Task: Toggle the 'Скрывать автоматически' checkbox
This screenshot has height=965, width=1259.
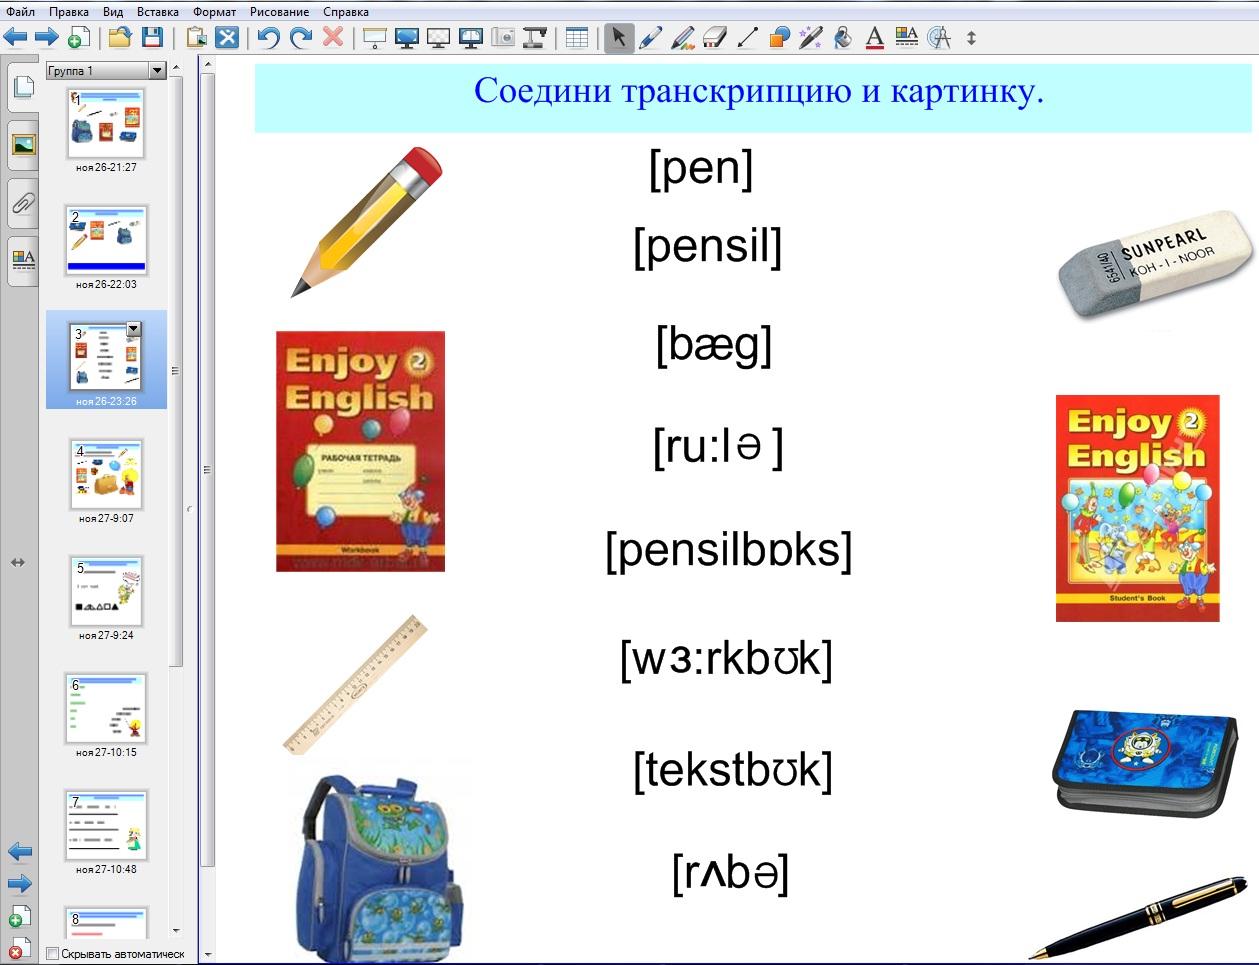Action: click(x=53, y=954)
